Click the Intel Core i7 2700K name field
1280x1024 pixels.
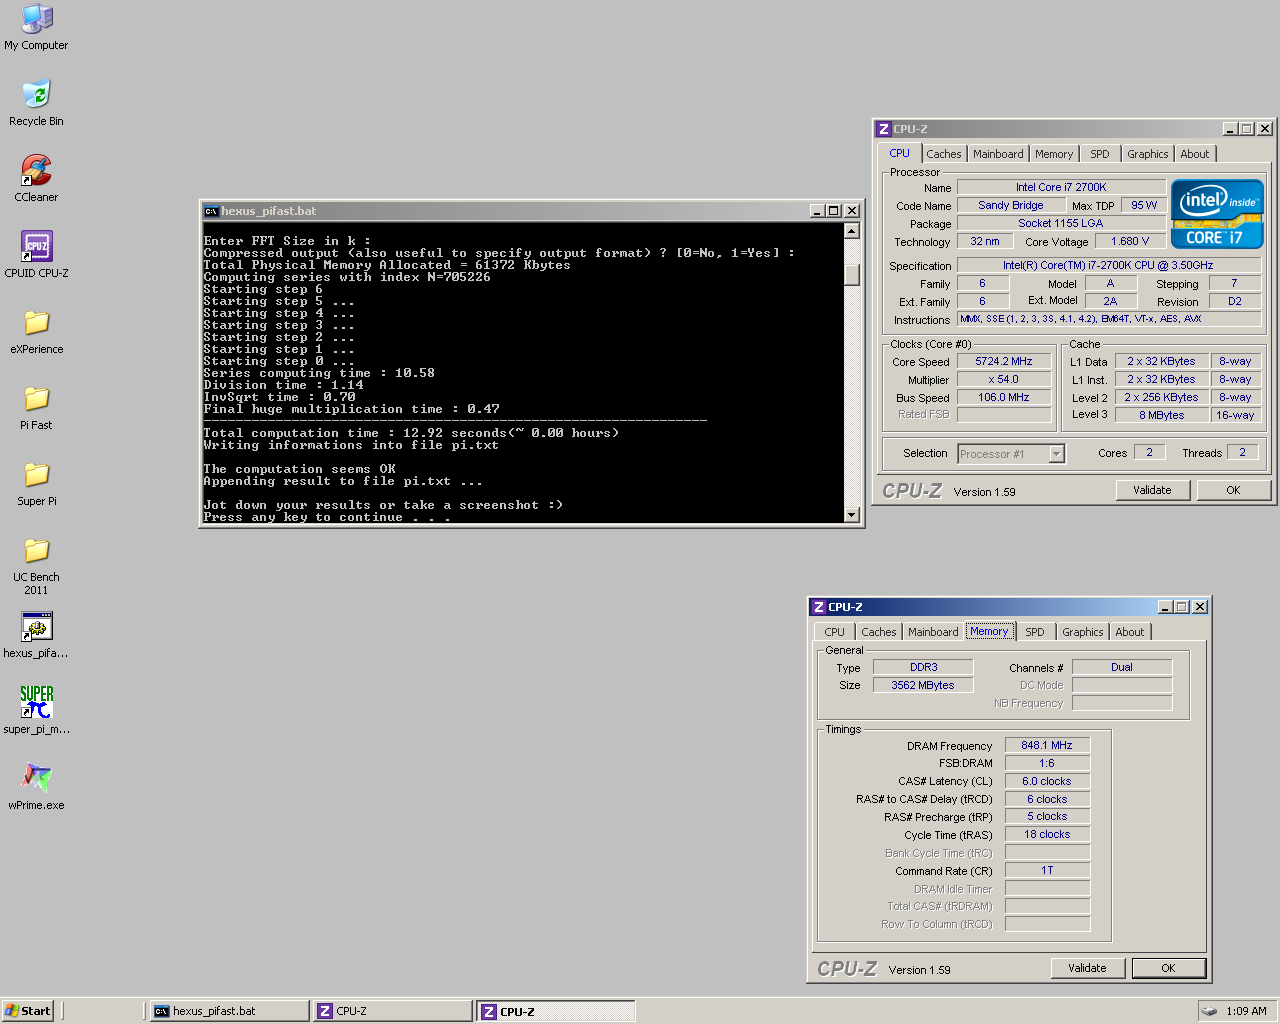1061,187
